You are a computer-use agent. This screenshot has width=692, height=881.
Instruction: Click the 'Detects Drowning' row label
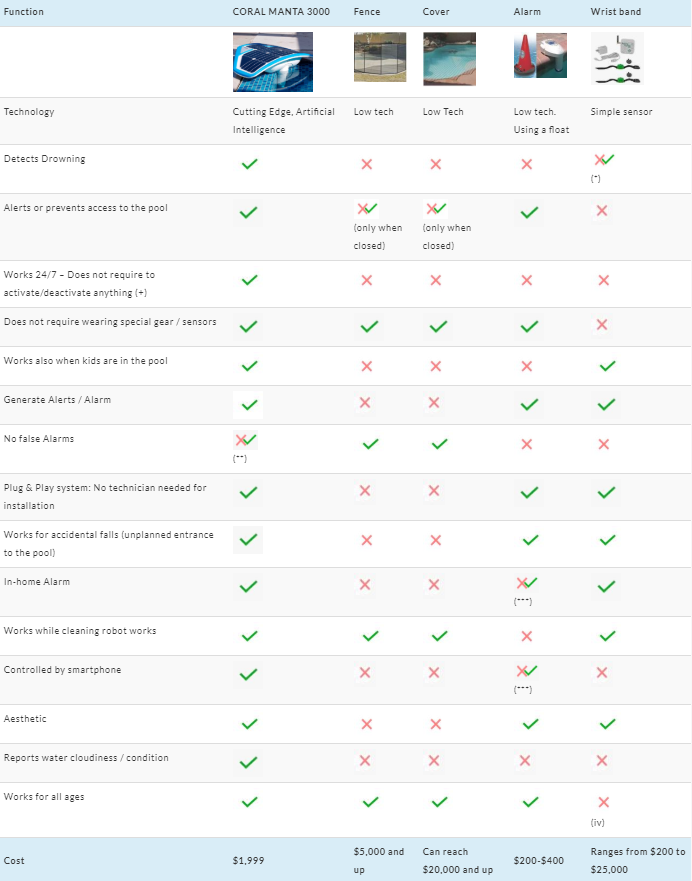point(44,159)
